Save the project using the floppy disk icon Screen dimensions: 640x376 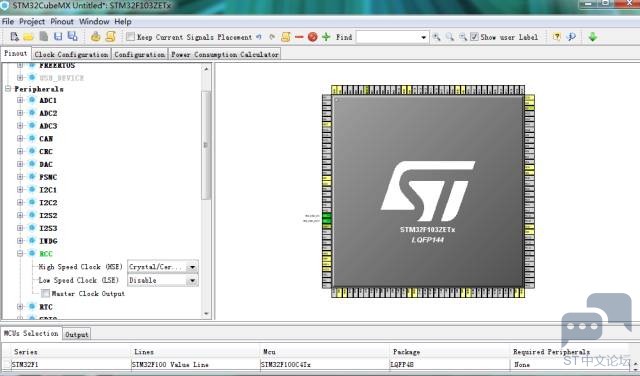58,37
